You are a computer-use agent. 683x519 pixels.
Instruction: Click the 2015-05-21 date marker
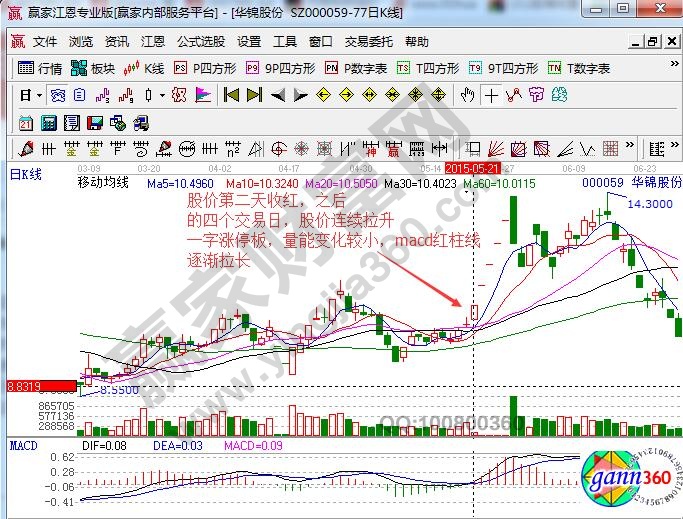click(472, 169)
